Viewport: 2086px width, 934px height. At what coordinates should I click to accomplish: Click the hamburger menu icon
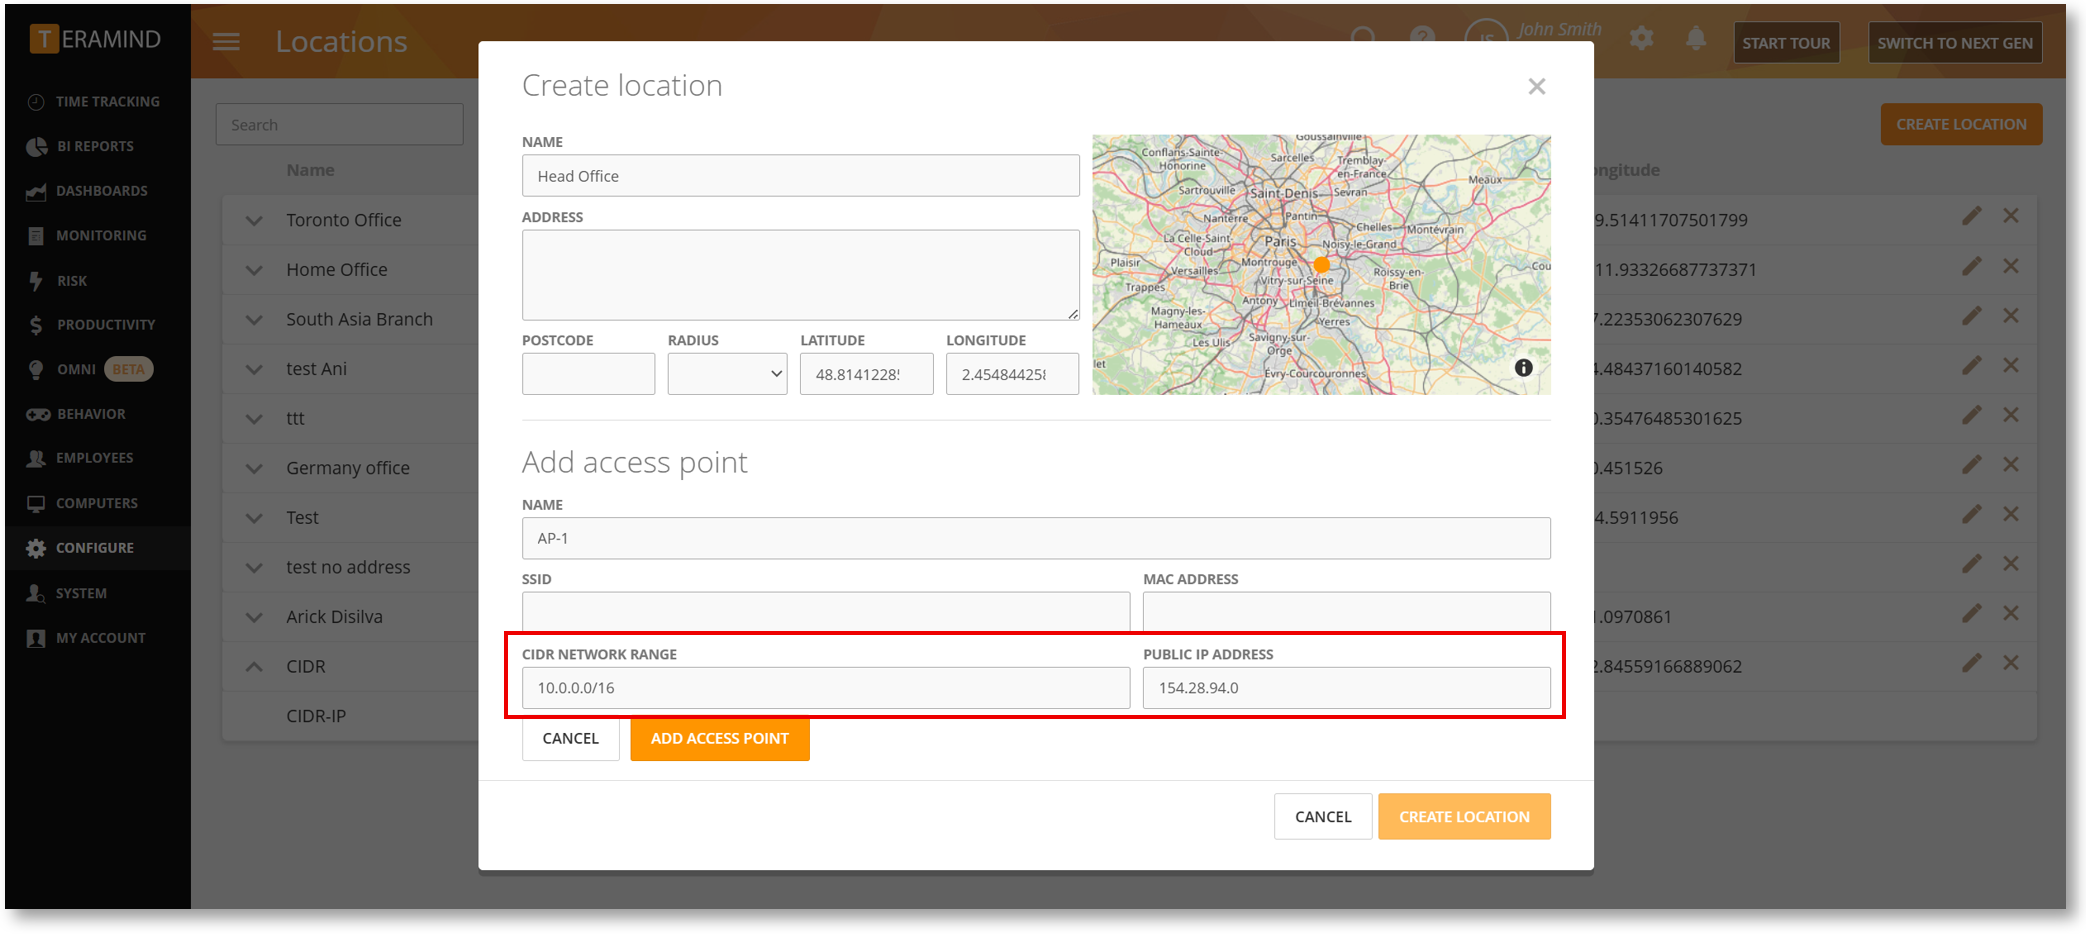[226, 41]
